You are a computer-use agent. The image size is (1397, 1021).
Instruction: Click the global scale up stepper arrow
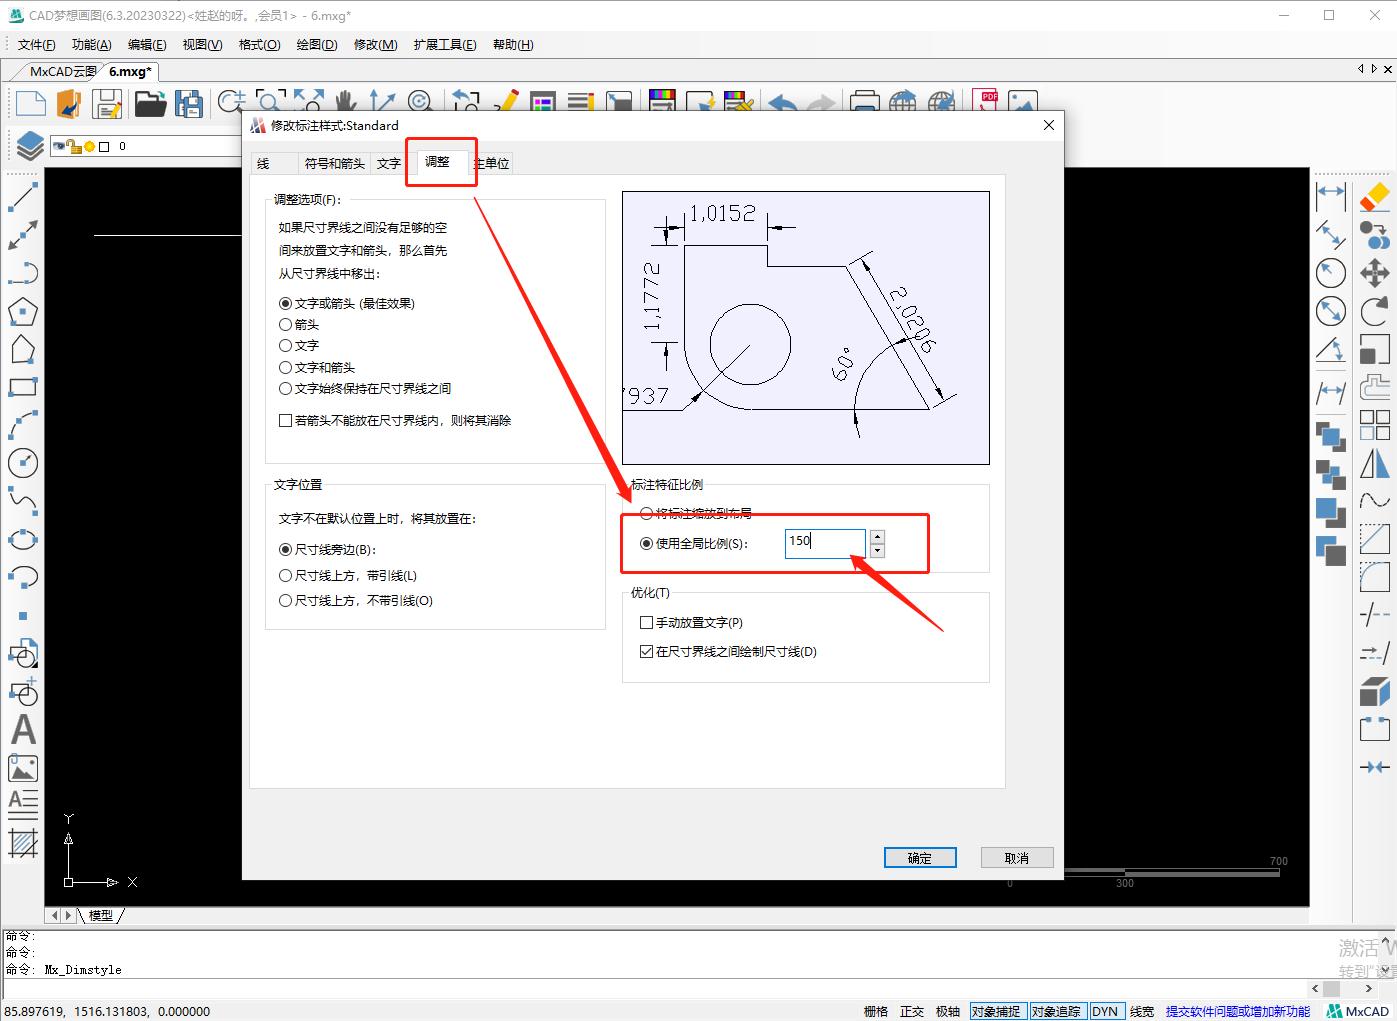point(877,536)
